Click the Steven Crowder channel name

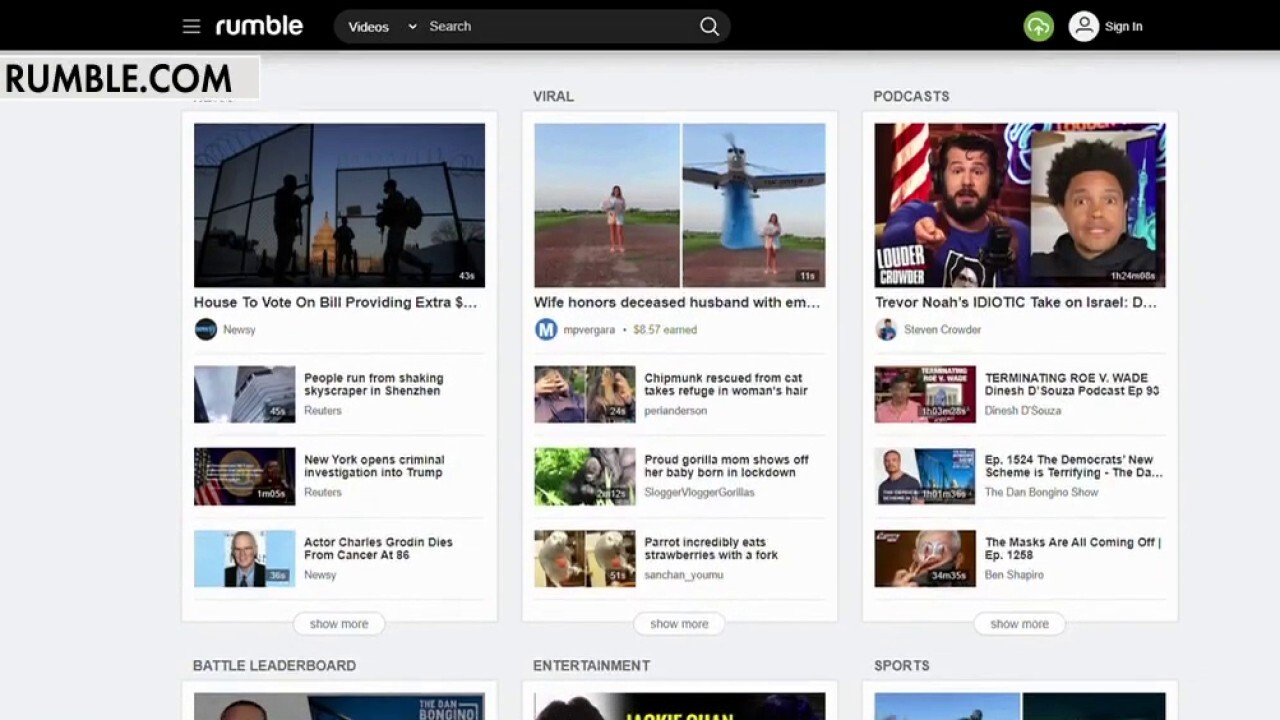(942, 330)
